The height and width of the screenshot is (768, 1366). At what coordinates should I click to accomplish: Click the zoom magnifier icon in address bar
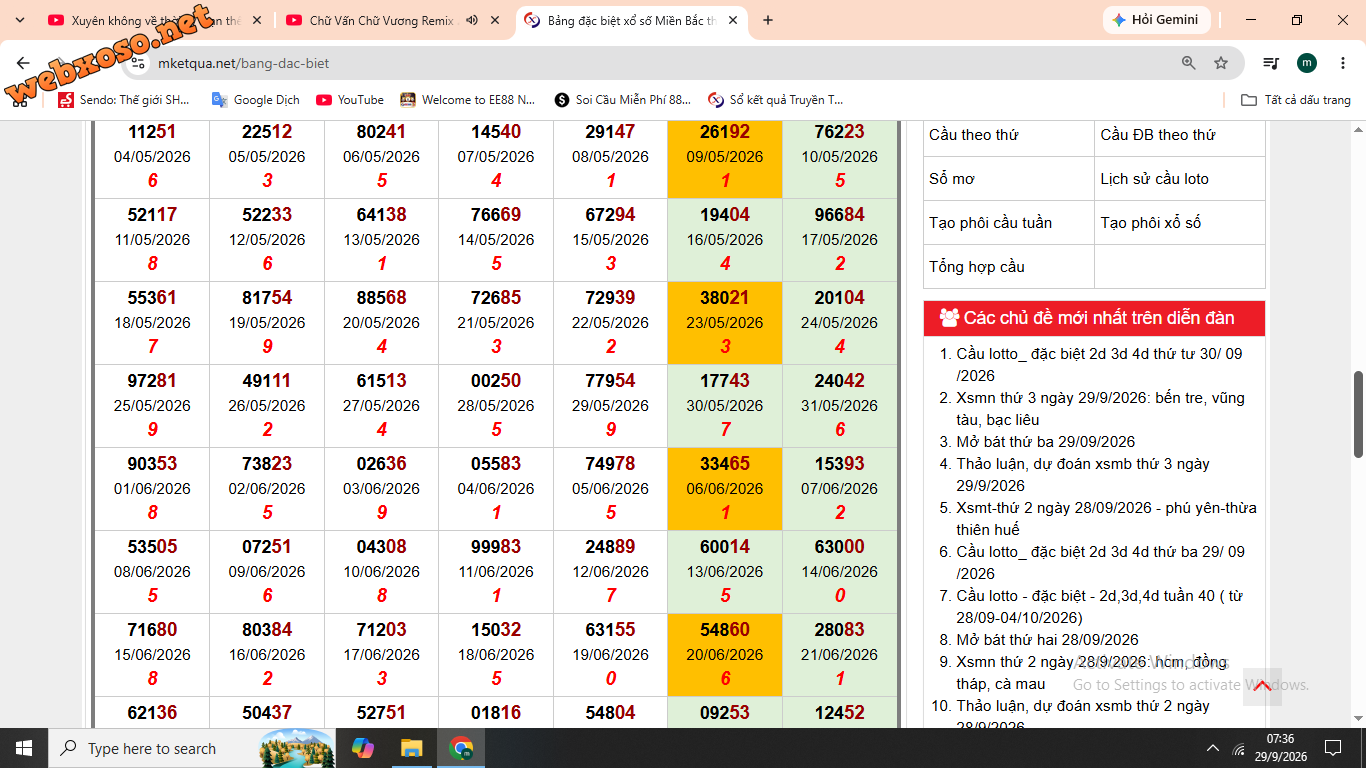coord(1189,63)
